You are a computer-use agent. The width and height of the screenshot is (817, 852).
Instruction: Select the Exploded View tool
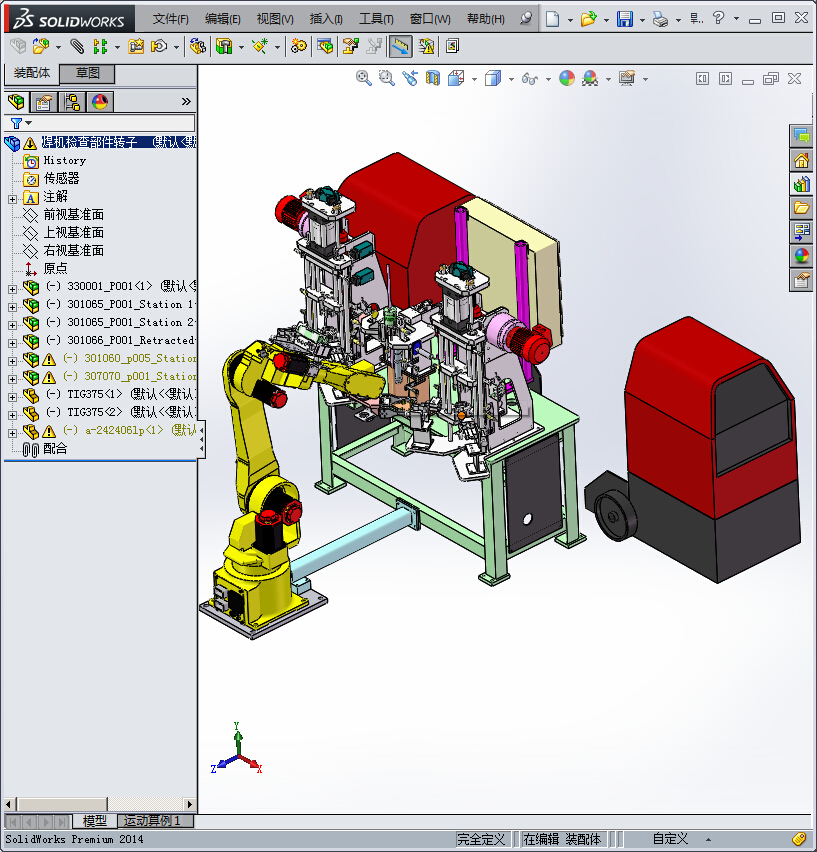point(350,47)
